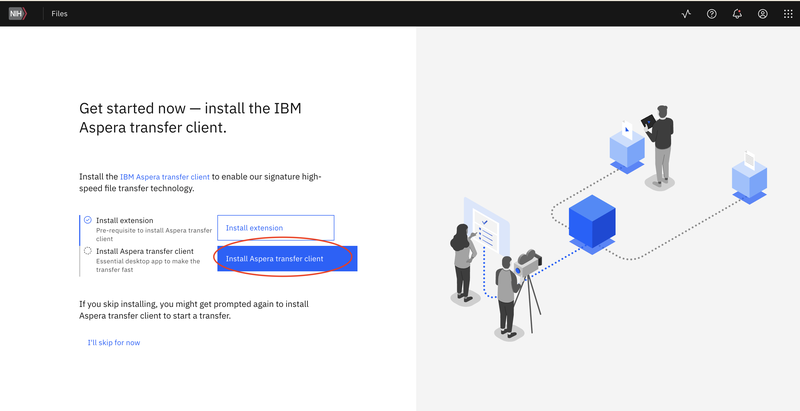Image resolution: width=800 pixels, height=411 pixels.
Task: Click the Install Aspera transfer client step title
Action: (x=145, y=251)
